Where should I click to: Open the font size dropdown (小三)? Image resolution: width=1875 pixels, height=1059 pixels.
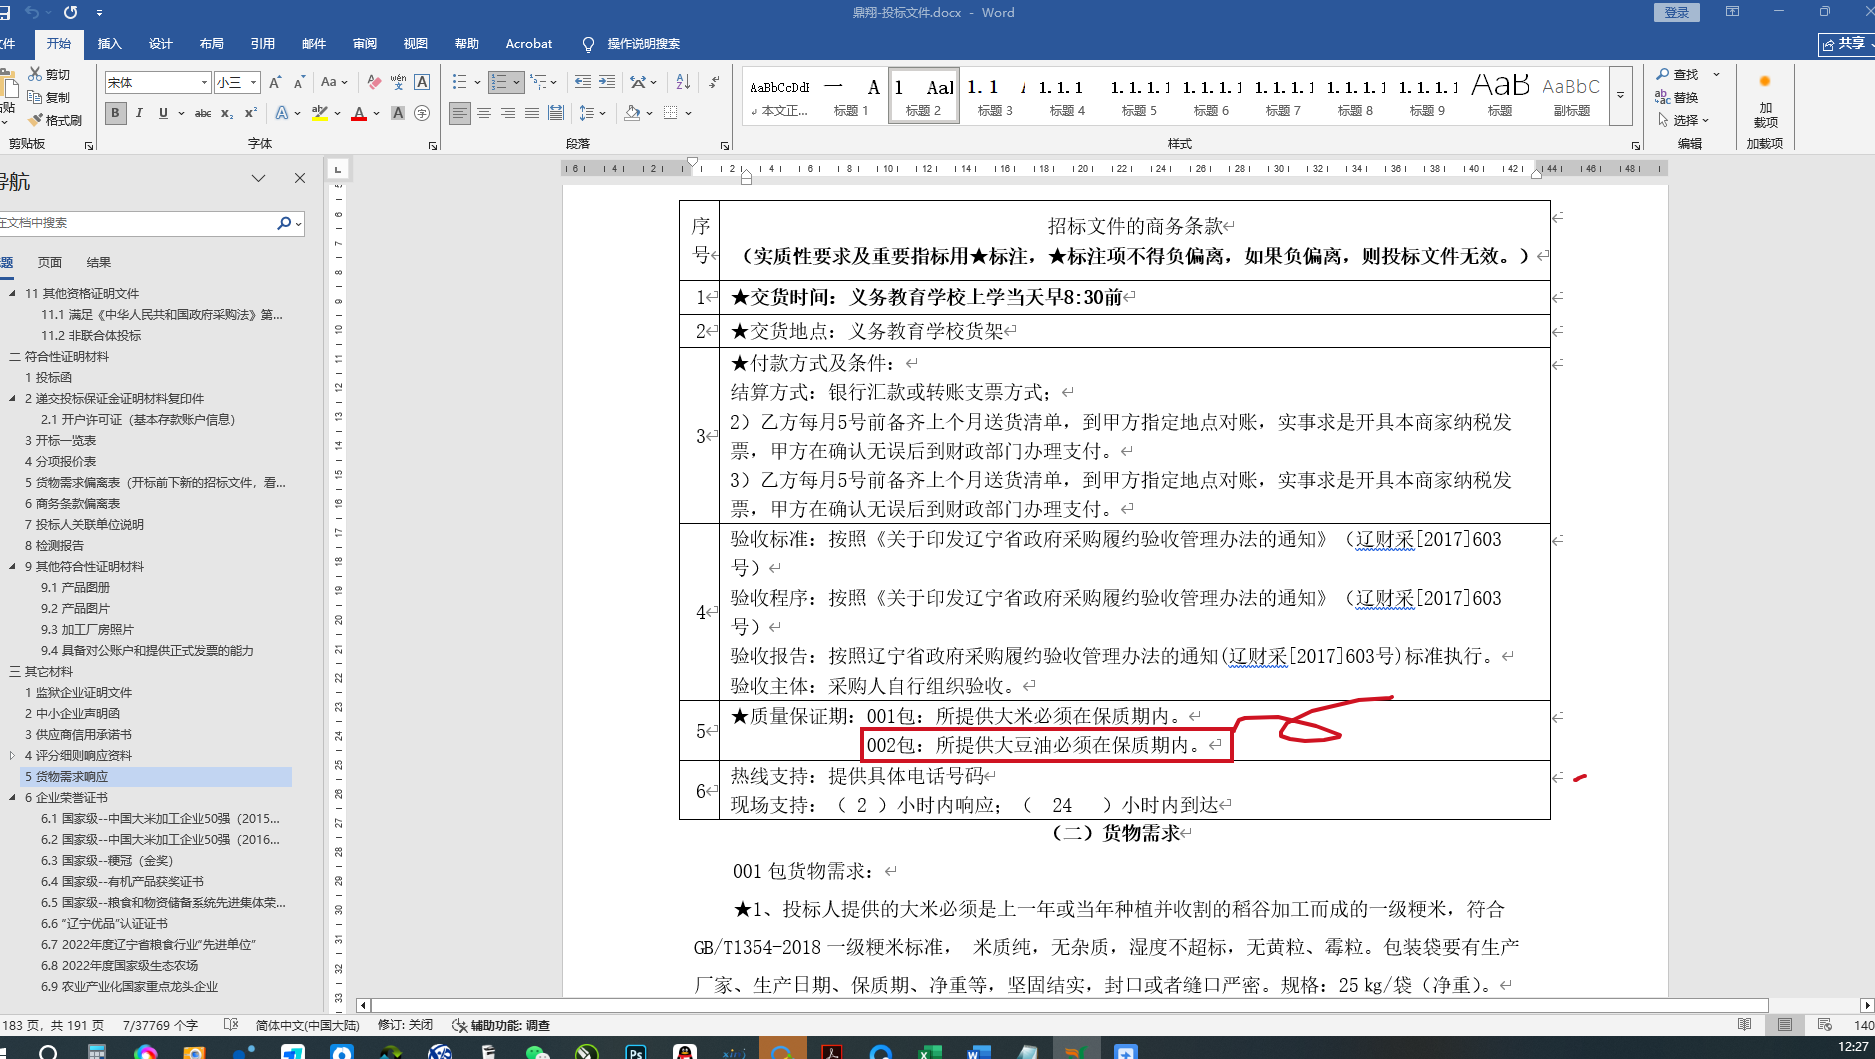(x=254, y=82)
